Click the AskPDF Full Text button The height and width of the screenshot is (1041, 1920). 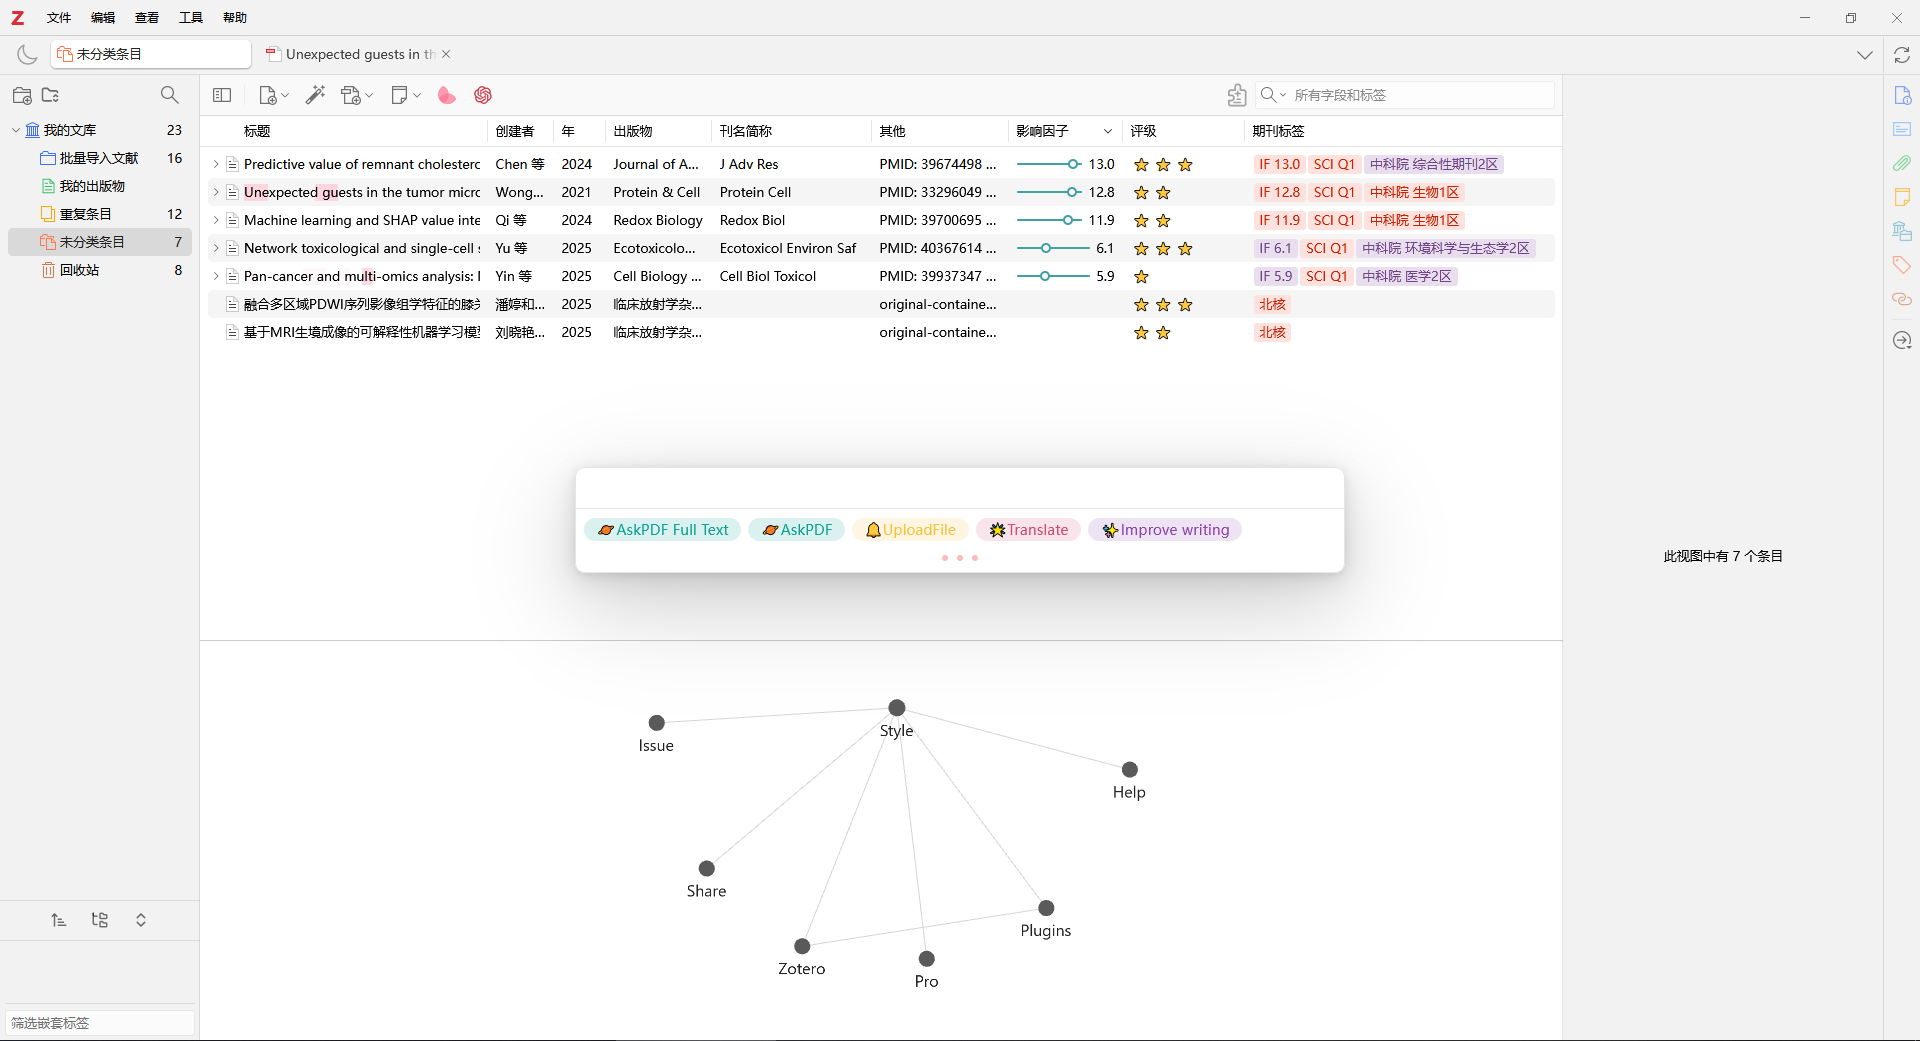(x=663, y=530)
